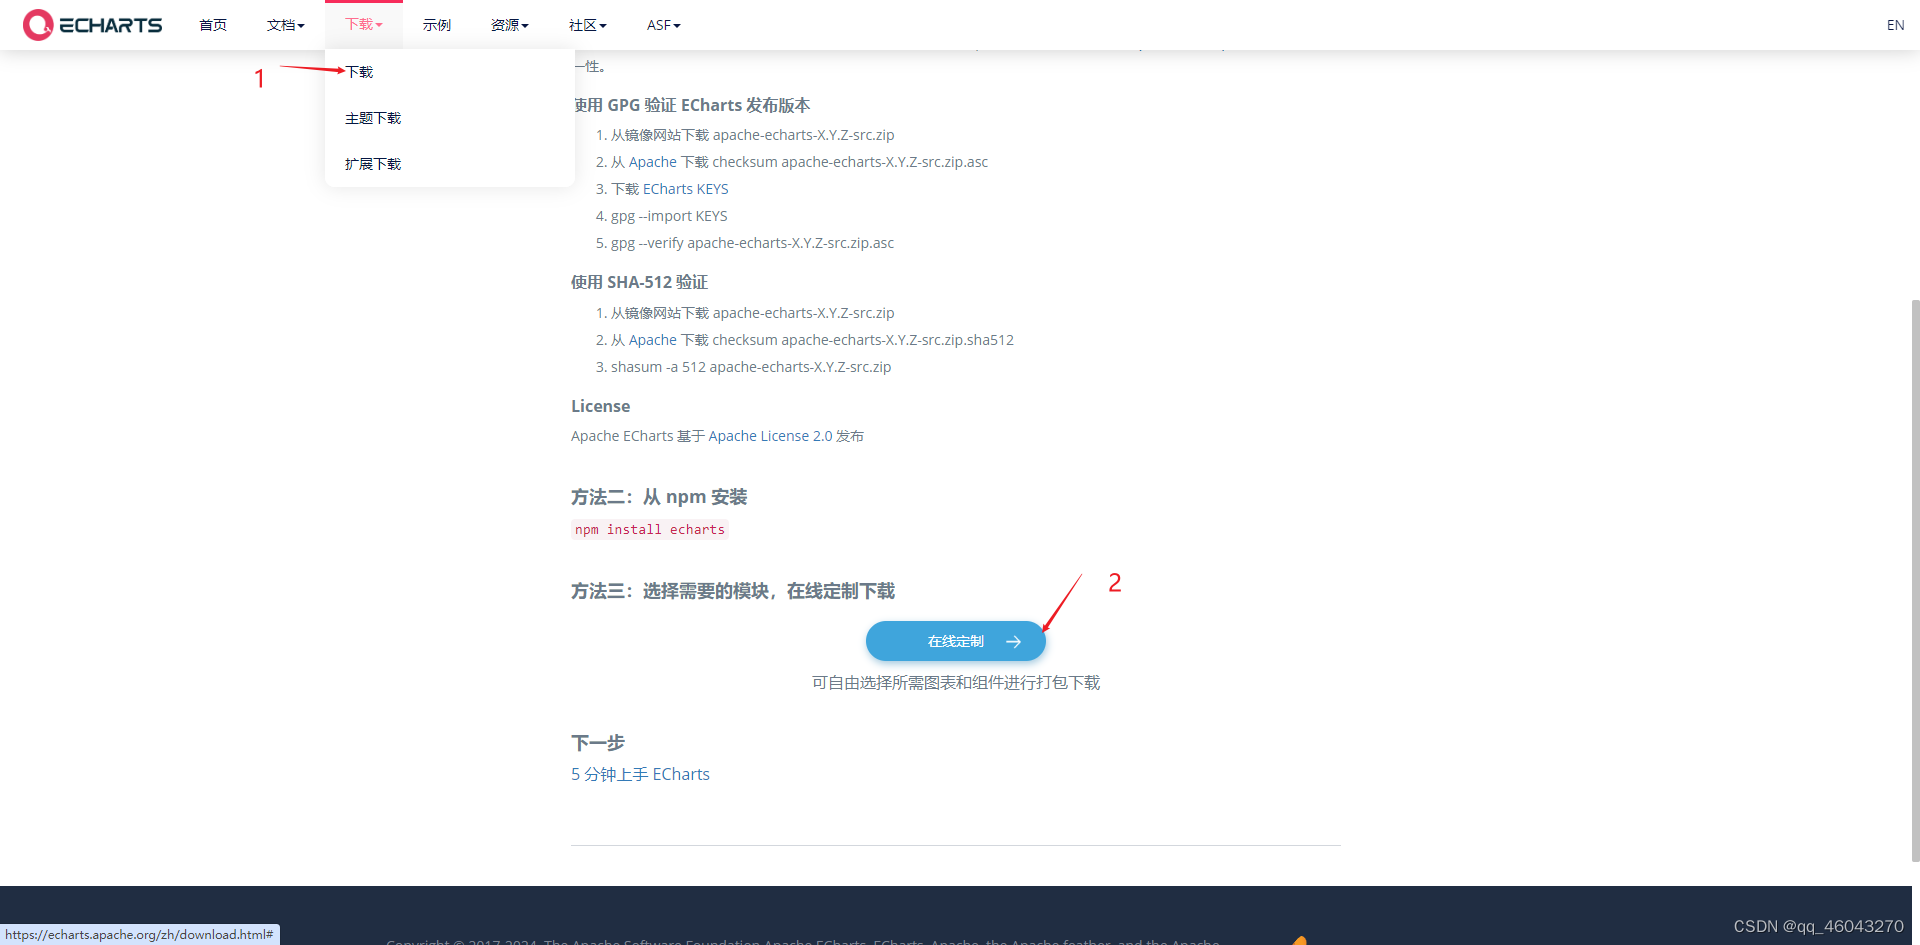Click the 方法三 heading text
1920x945 pixels.
tap(733, 591)
